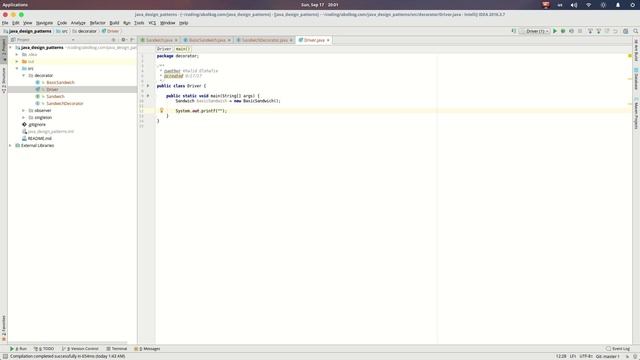Expand the singleton package

point(24,117)
